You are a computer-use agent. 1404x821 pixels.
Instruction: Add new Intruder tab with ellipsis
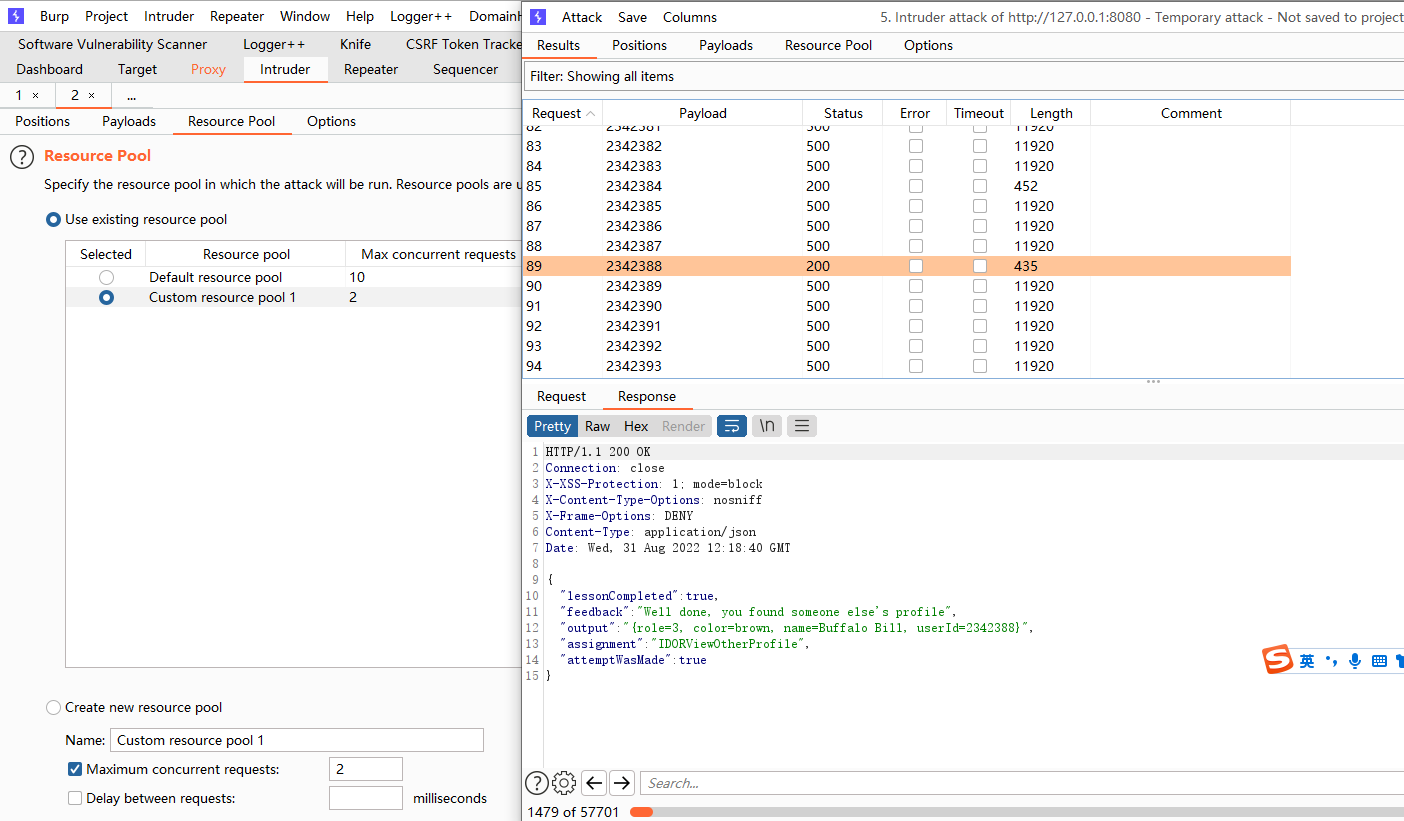(x=132, y=95)
